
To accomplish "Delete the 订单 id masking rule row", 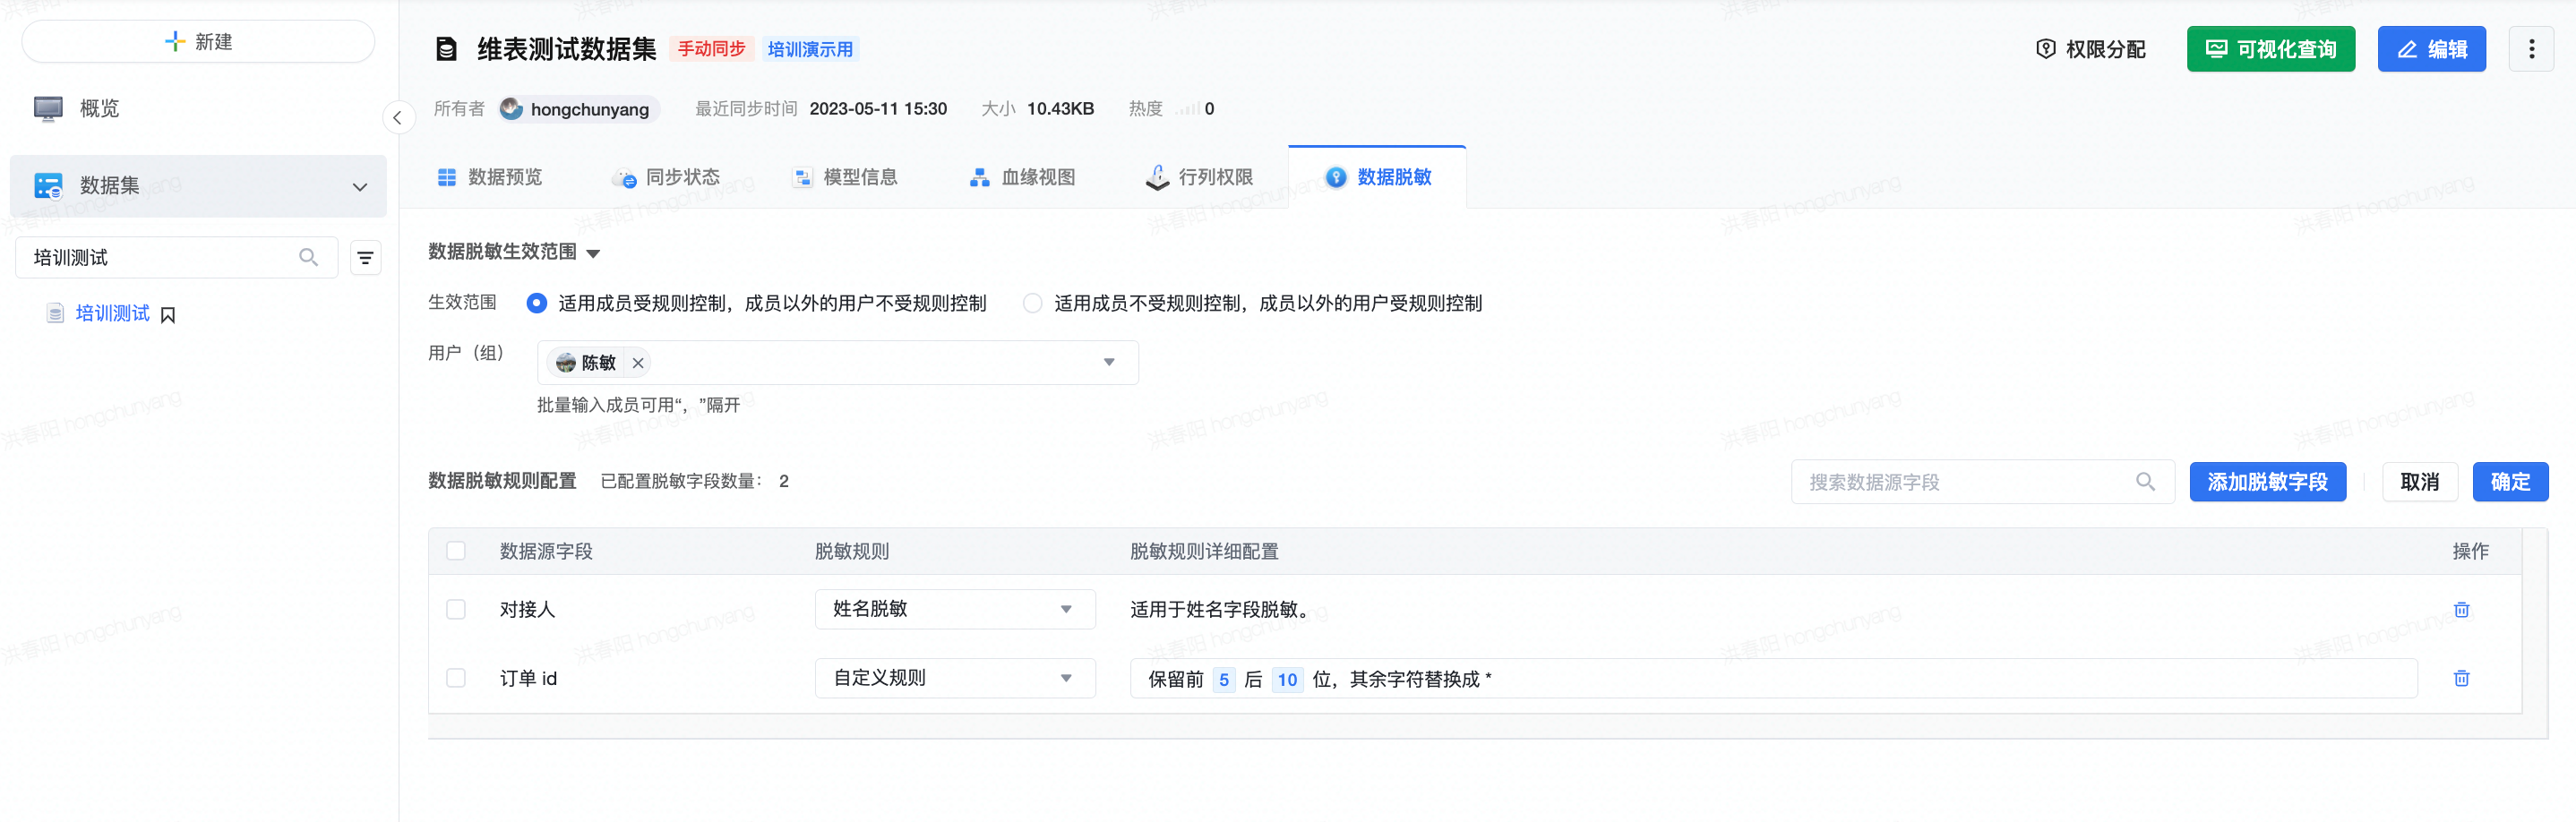I will click(x=2461, y=678).
